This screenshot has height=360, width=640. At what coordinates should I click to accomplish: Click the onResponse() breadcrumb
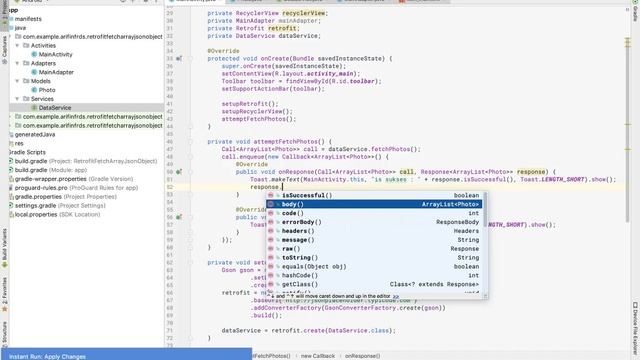pos(362,356)
